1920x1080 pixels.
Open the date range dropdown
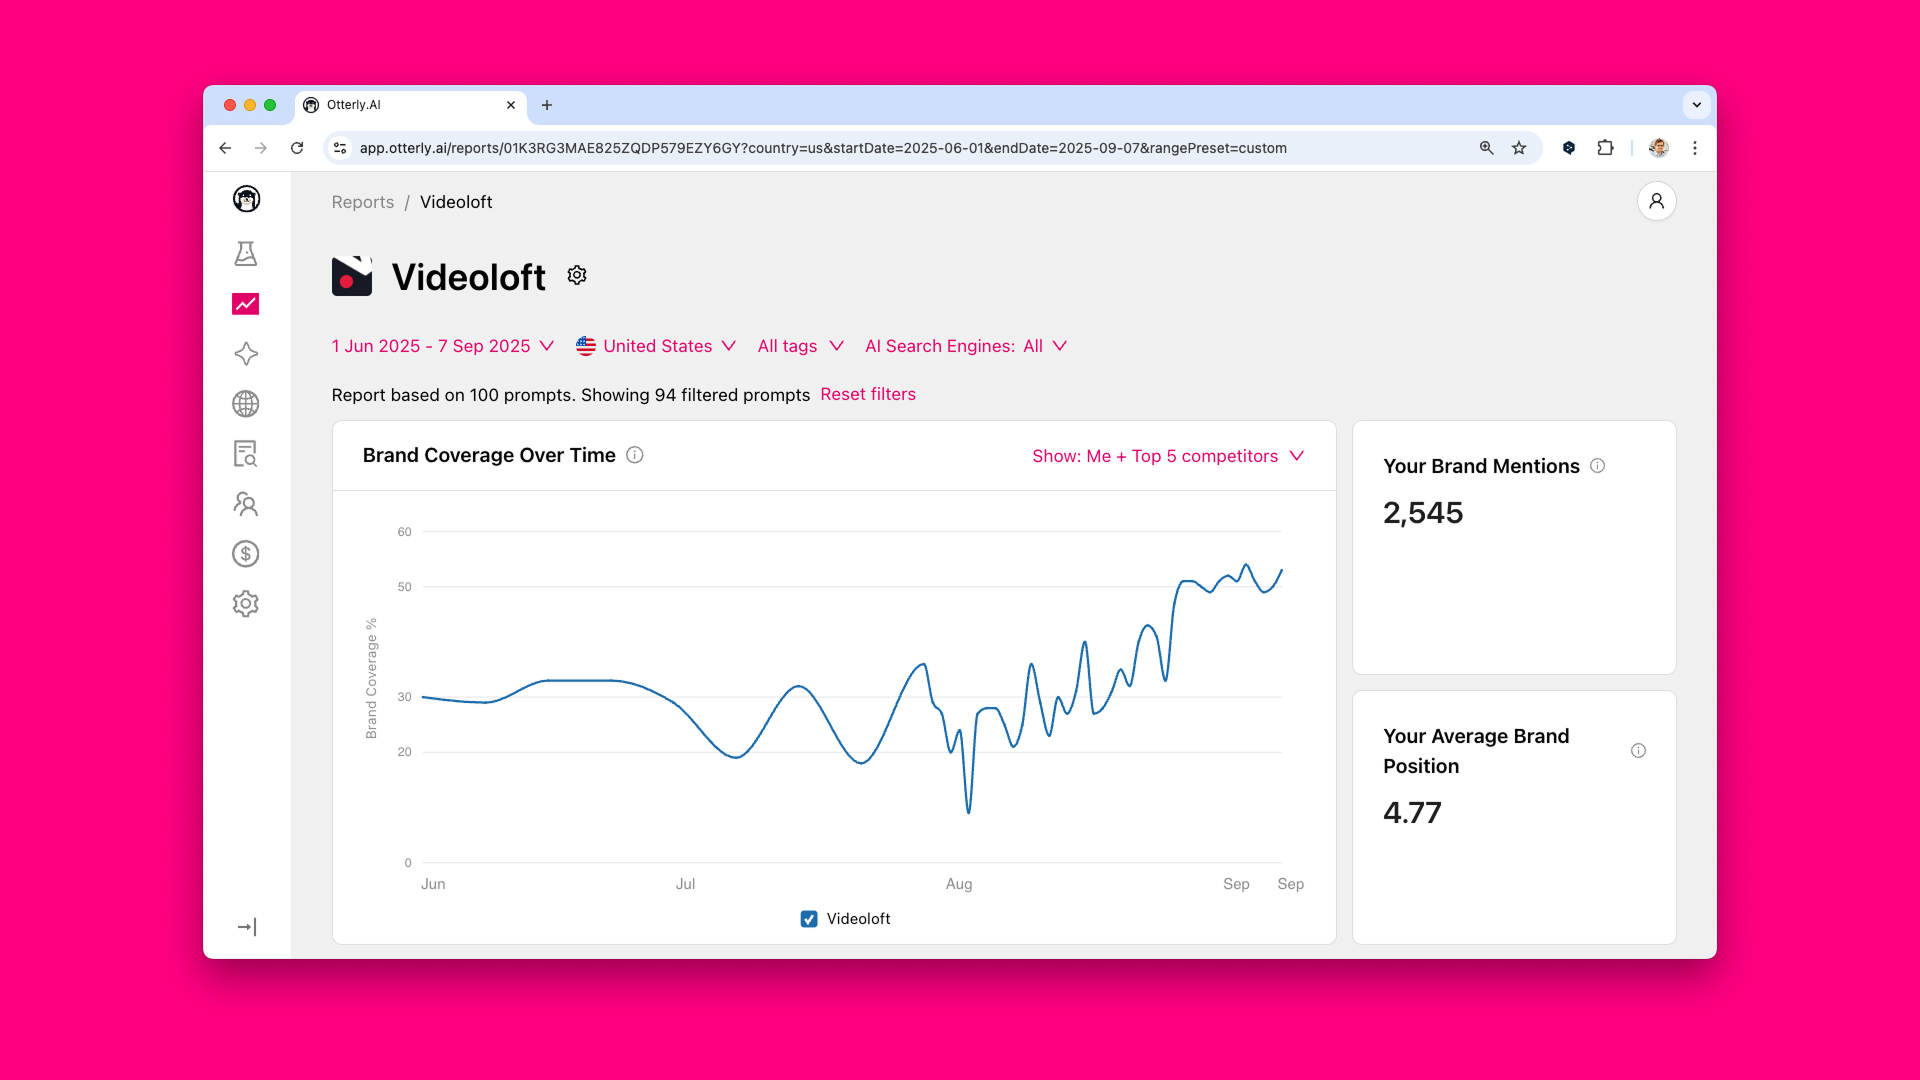coord(443,346)
